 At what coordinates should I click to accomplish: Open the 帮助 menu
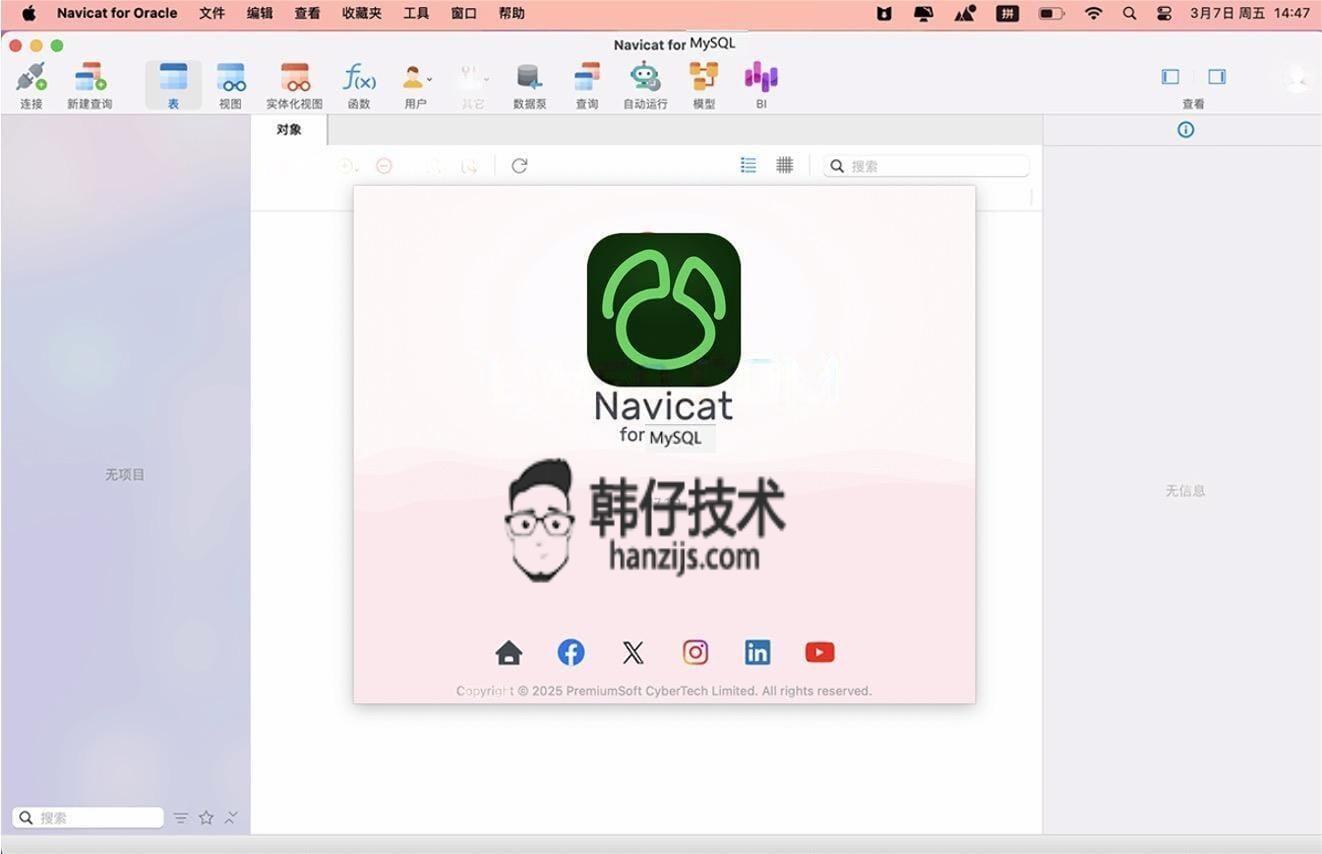(x=511, y=14)
